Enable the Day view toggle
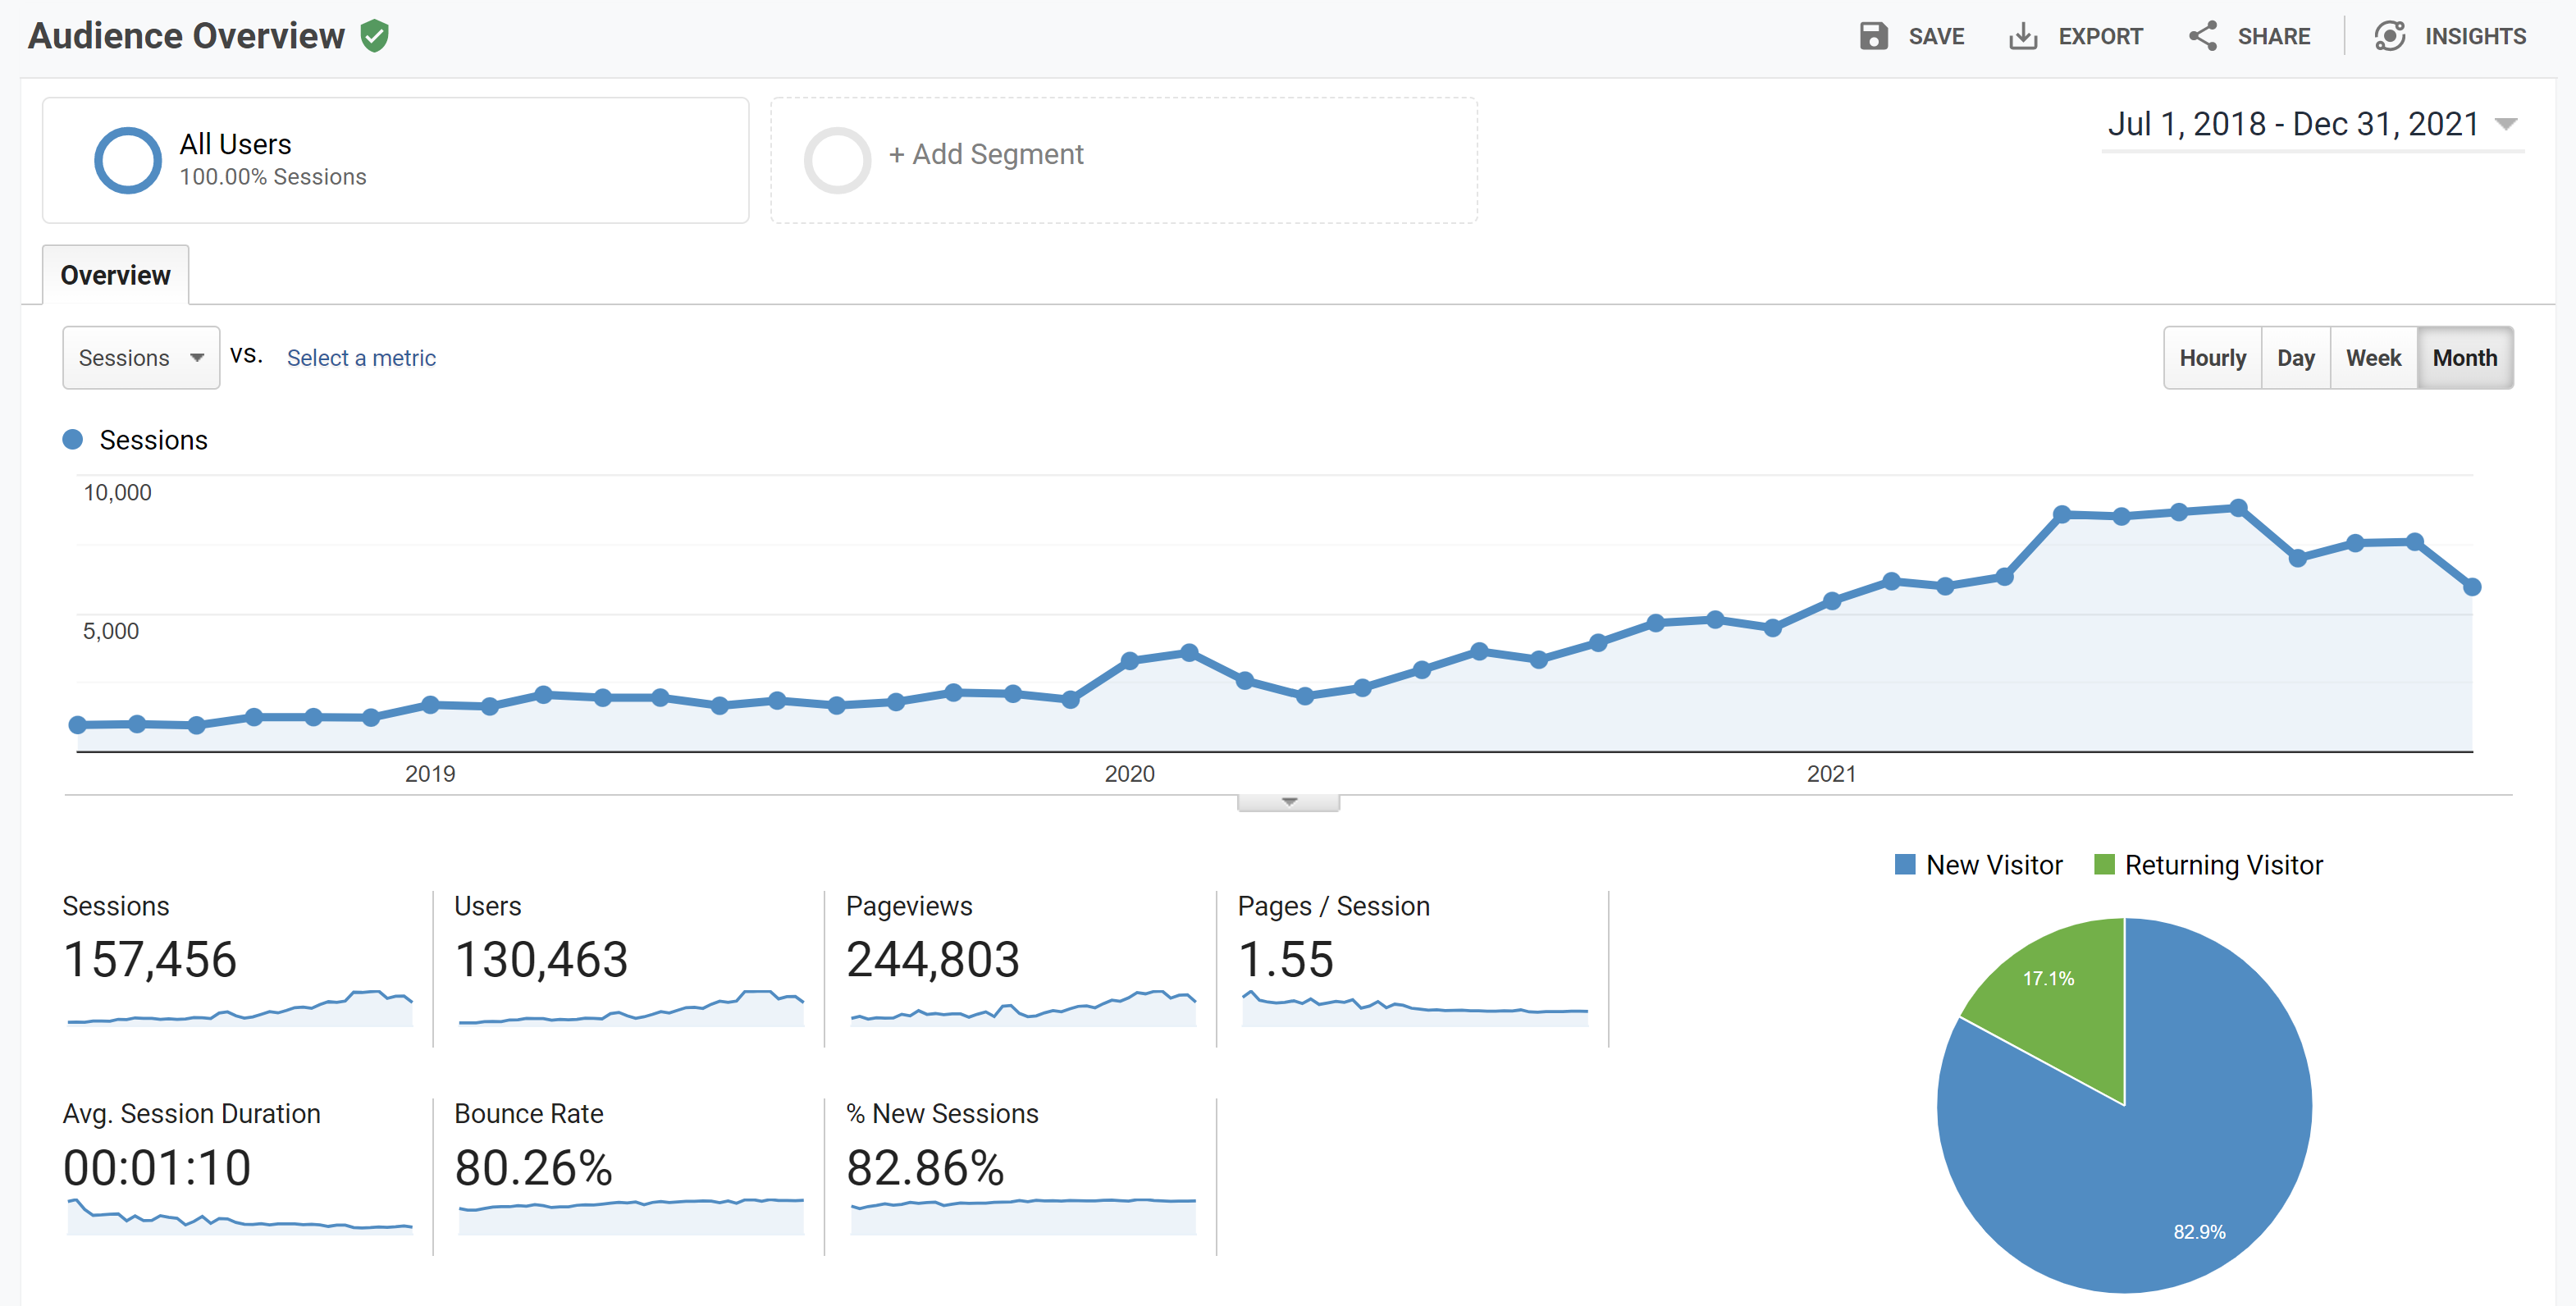 [2296, 357]
